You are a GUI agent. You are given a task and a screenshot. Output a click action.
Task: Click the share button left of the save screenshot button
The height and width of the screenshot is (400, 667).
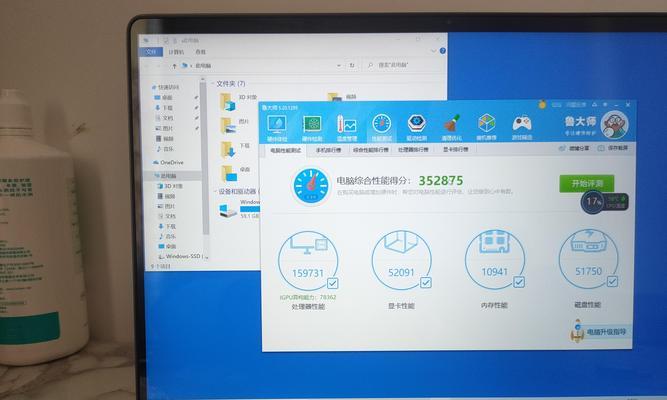click(x=574, y=148)
